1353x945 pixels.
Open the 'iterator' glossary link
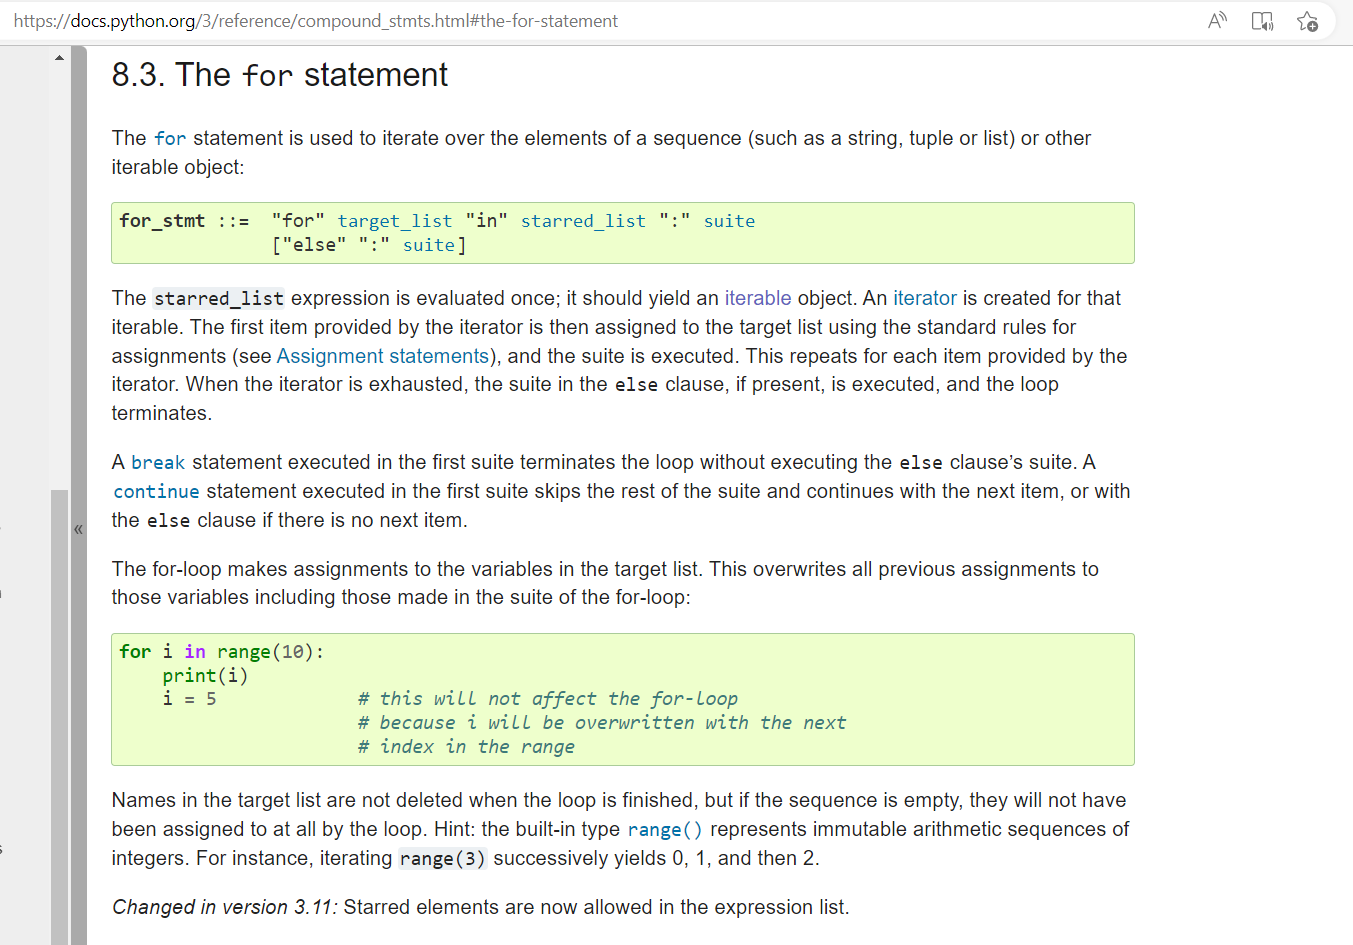(x=924, y=298)
